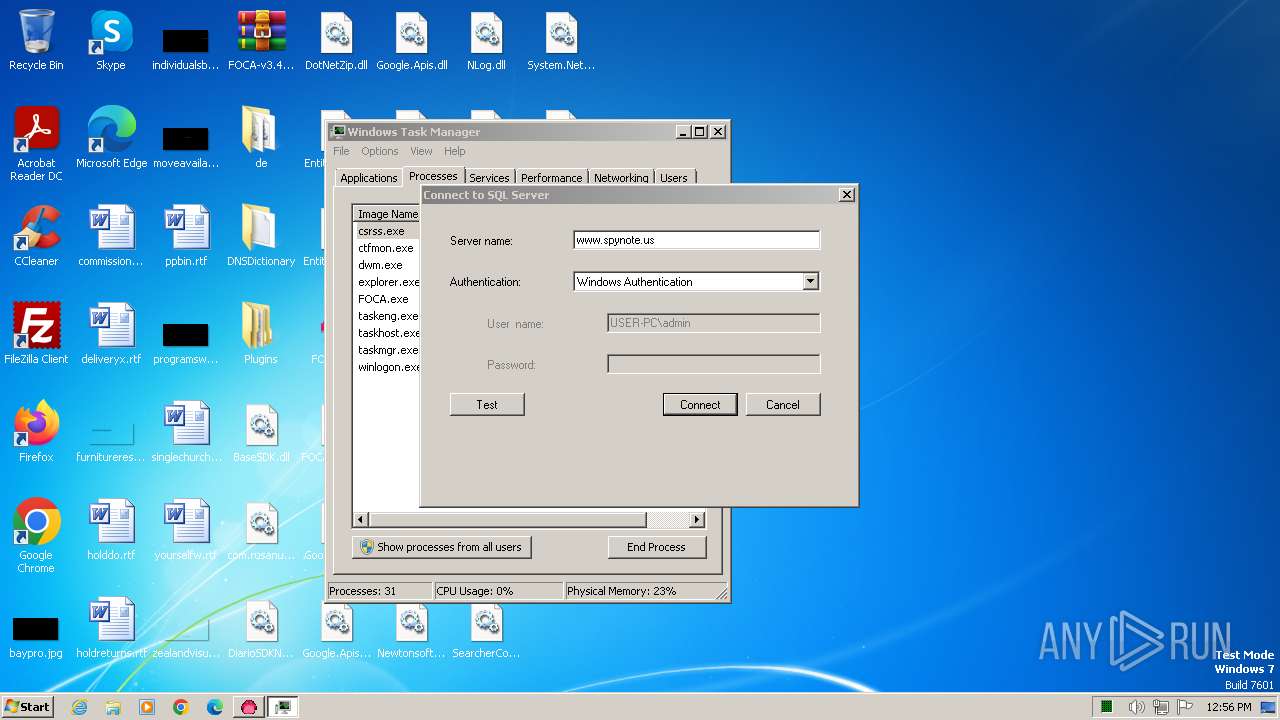
Task: Click right arrow of process list scrollbar
Action: (697, 520)
